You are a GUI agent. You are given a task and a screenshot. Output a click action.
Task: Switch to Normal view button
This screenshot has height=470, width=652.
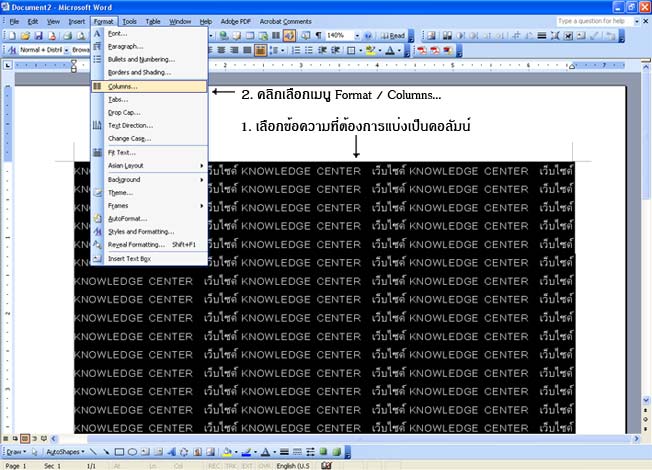tap(6, 438)
